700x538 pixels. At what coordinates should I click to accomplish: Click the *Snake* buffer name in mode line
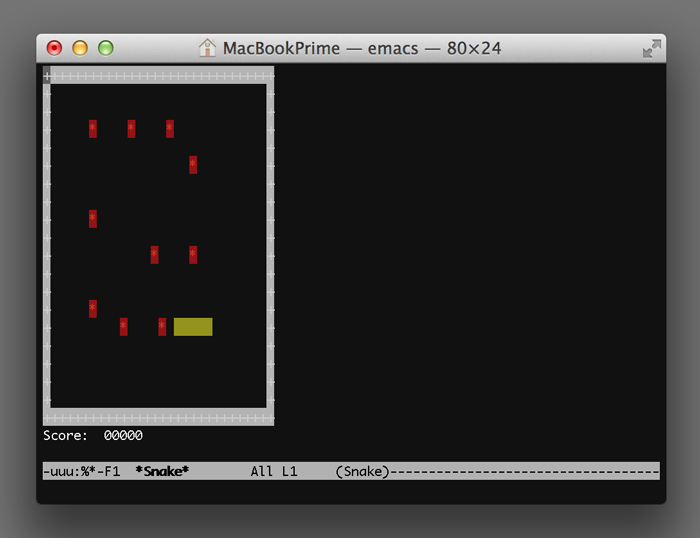click(x=162, y=471)
